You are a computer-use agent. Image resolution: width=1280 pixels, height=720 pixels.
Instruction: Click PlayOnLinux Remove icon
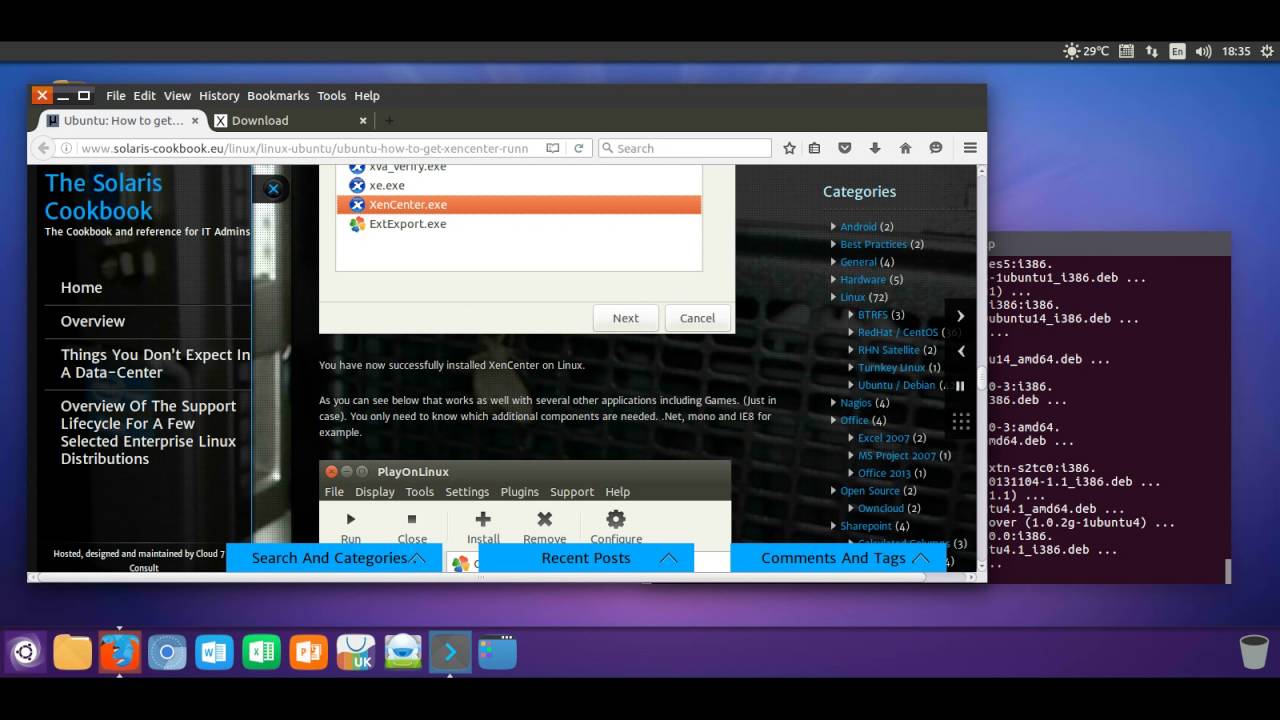[545, 519]
